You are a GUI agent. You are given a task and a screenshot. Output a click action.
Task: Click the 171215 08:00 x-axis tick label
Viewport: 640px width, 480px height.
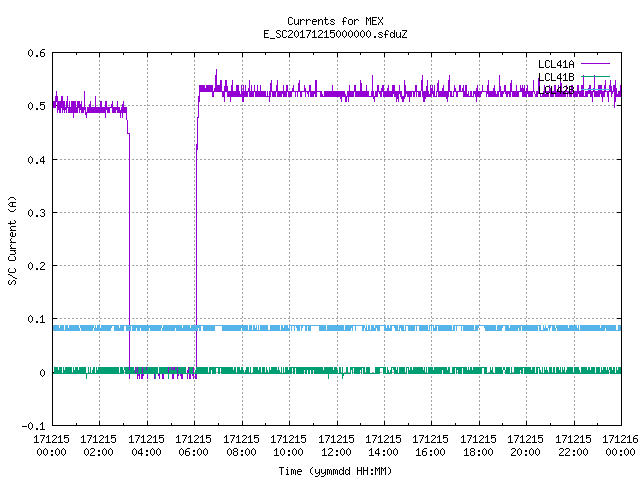click(x=241, y=445)
